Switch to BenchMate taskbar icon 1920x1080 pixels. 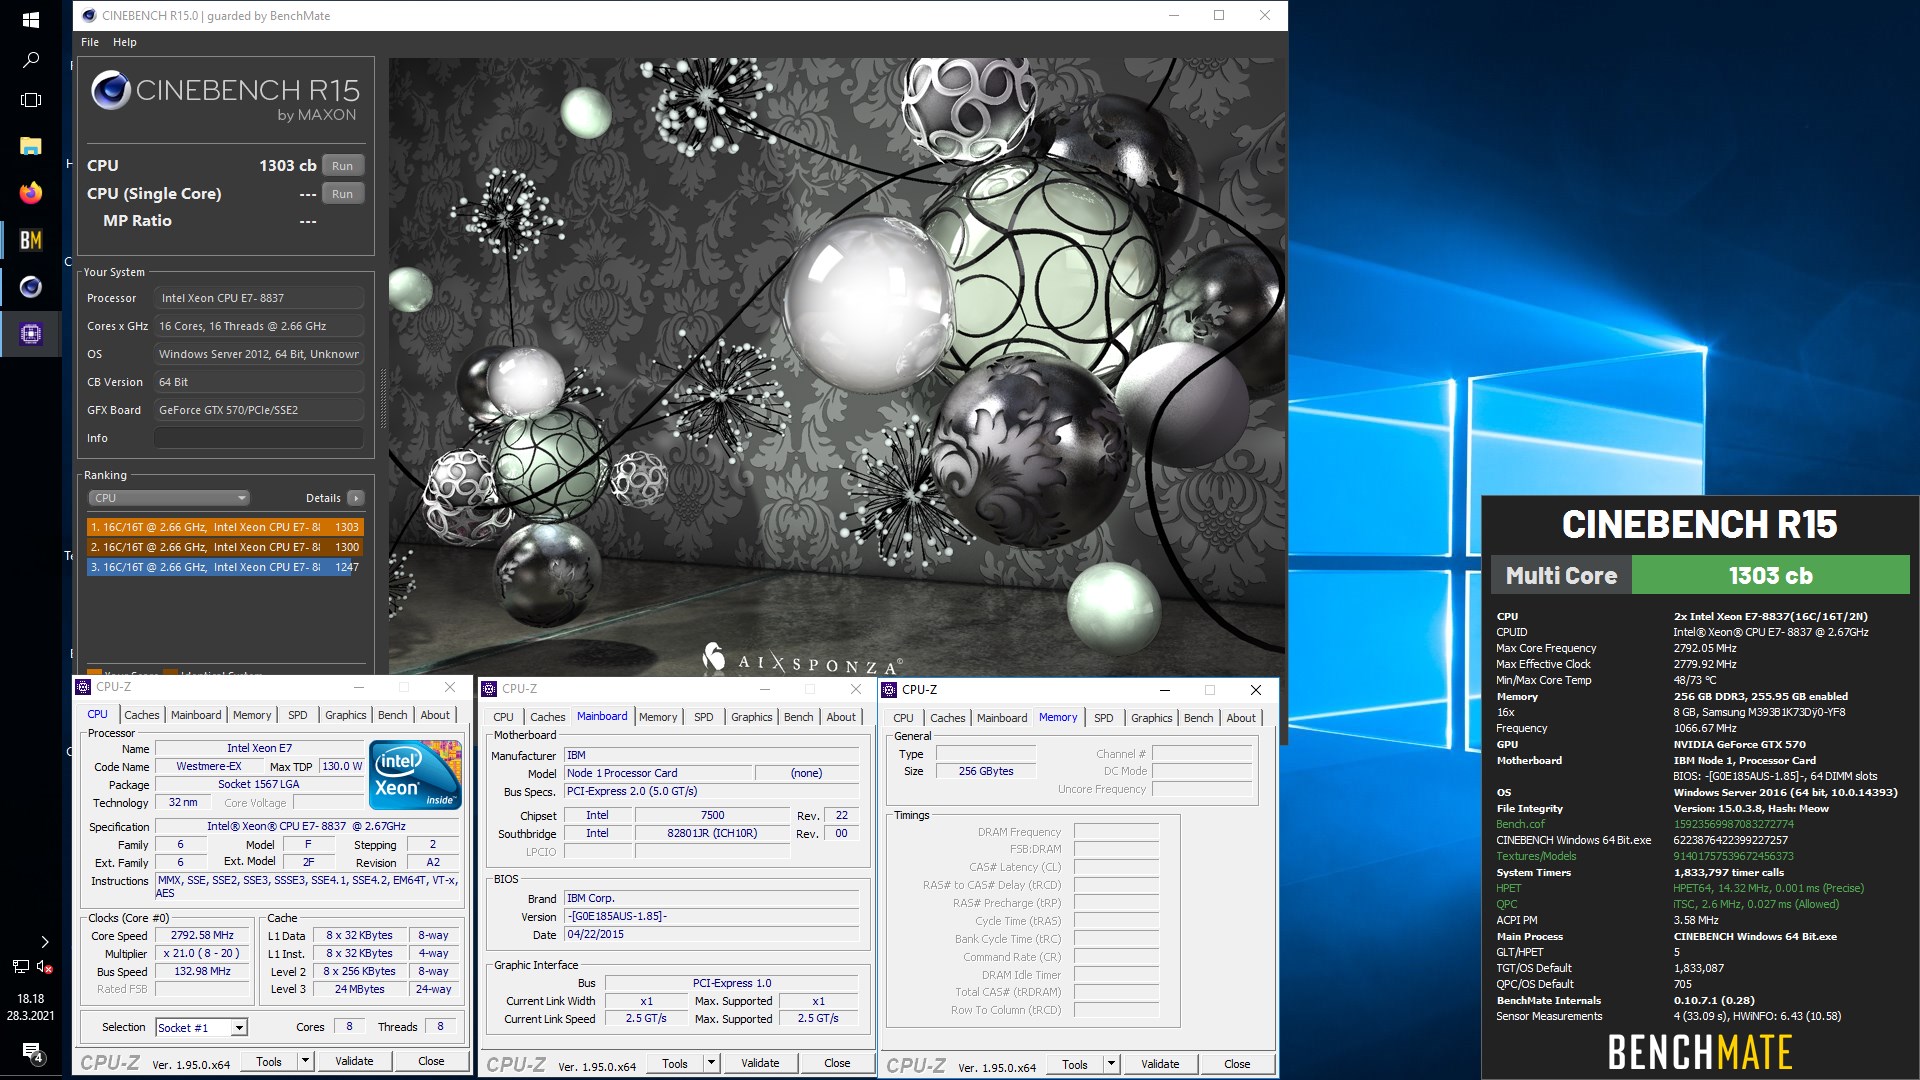(30, 240)
